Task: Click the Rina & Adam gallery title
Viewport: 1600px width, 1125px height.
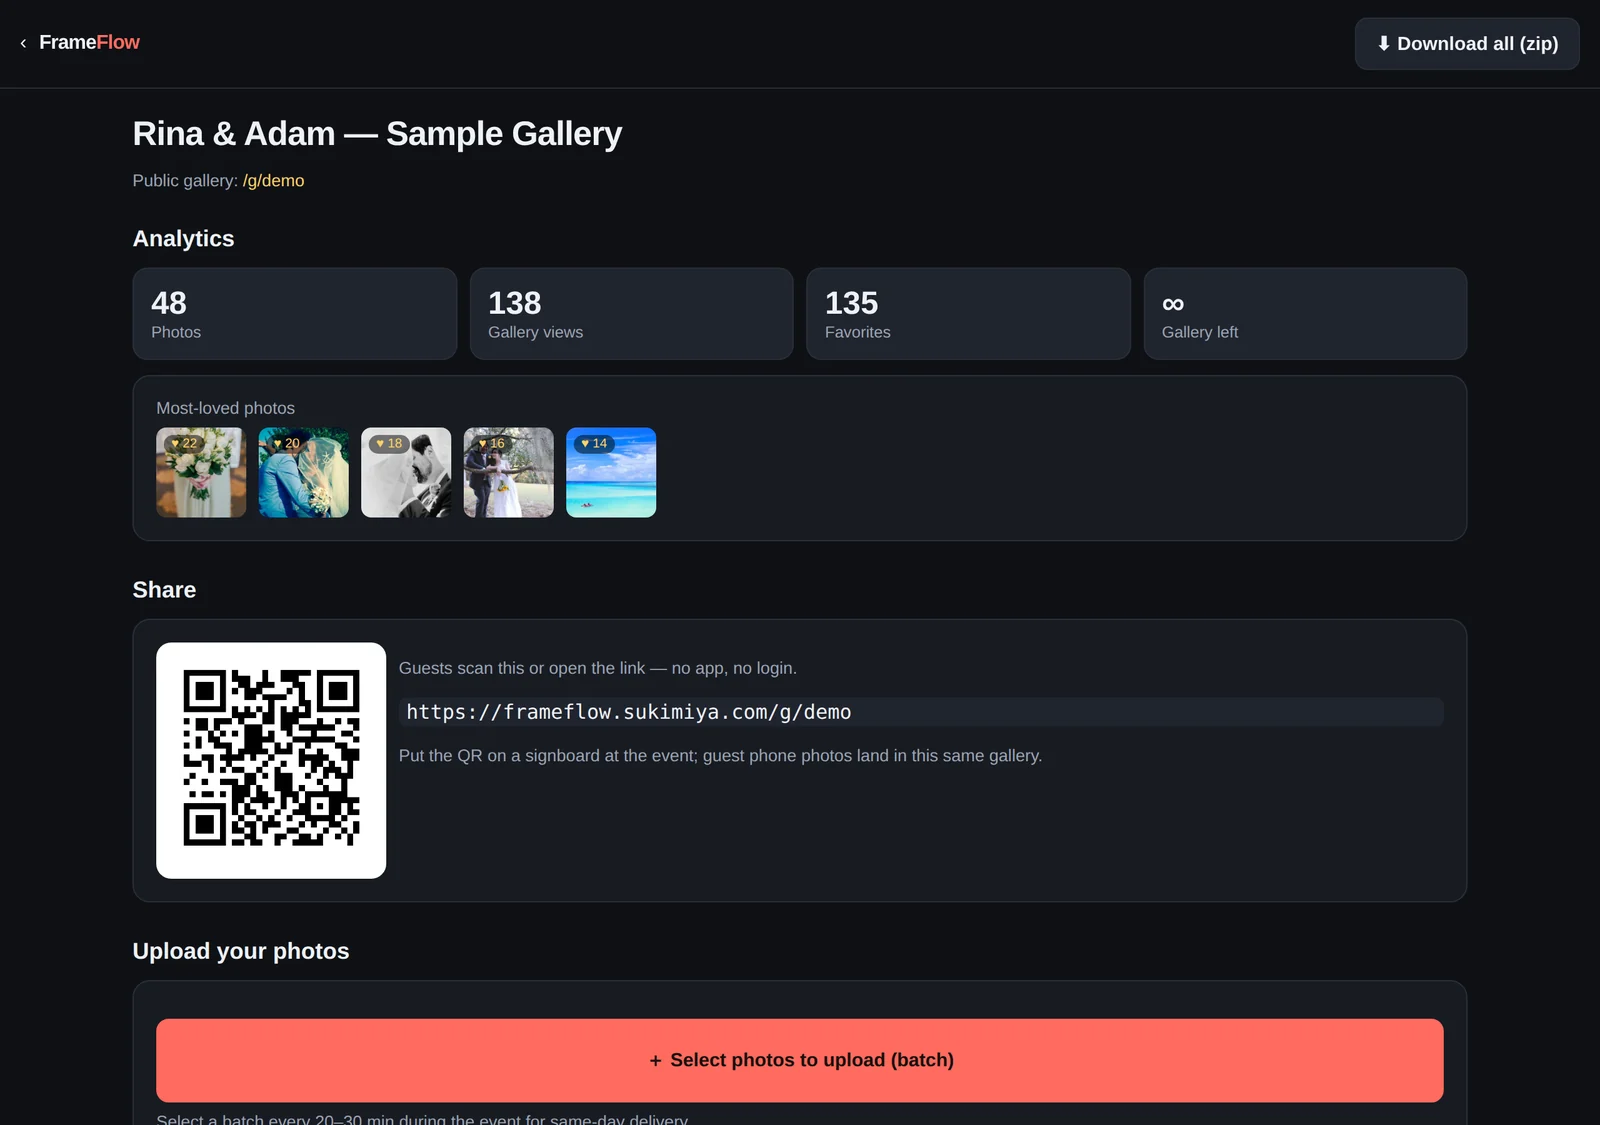Action: coord(377,134)
